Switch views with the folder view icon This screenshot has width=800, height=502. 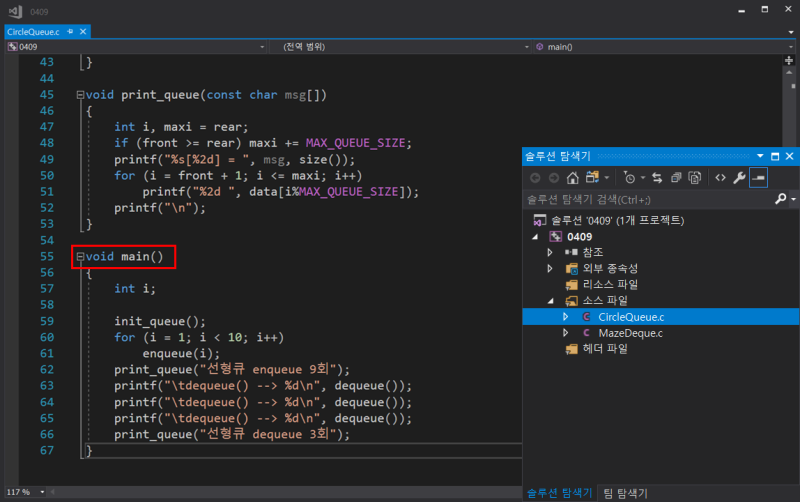[592, 178]
